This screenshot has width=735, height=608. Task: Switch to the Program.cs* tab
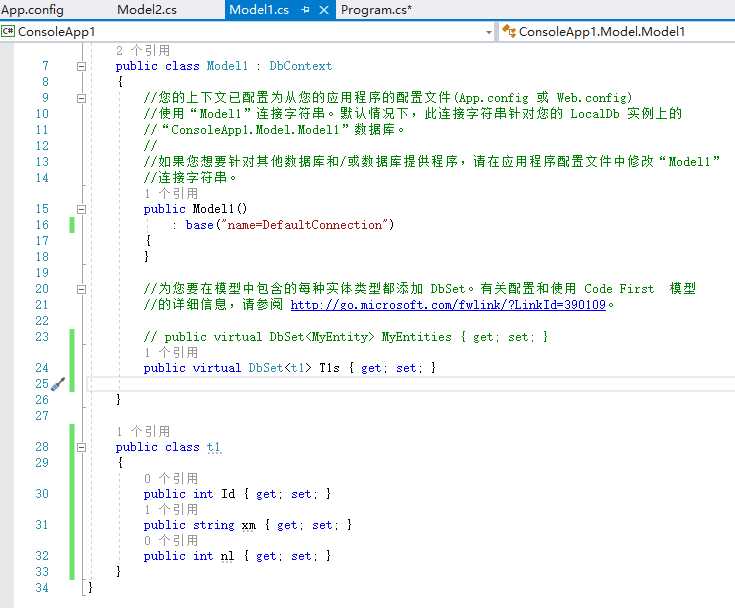[376, 10]
